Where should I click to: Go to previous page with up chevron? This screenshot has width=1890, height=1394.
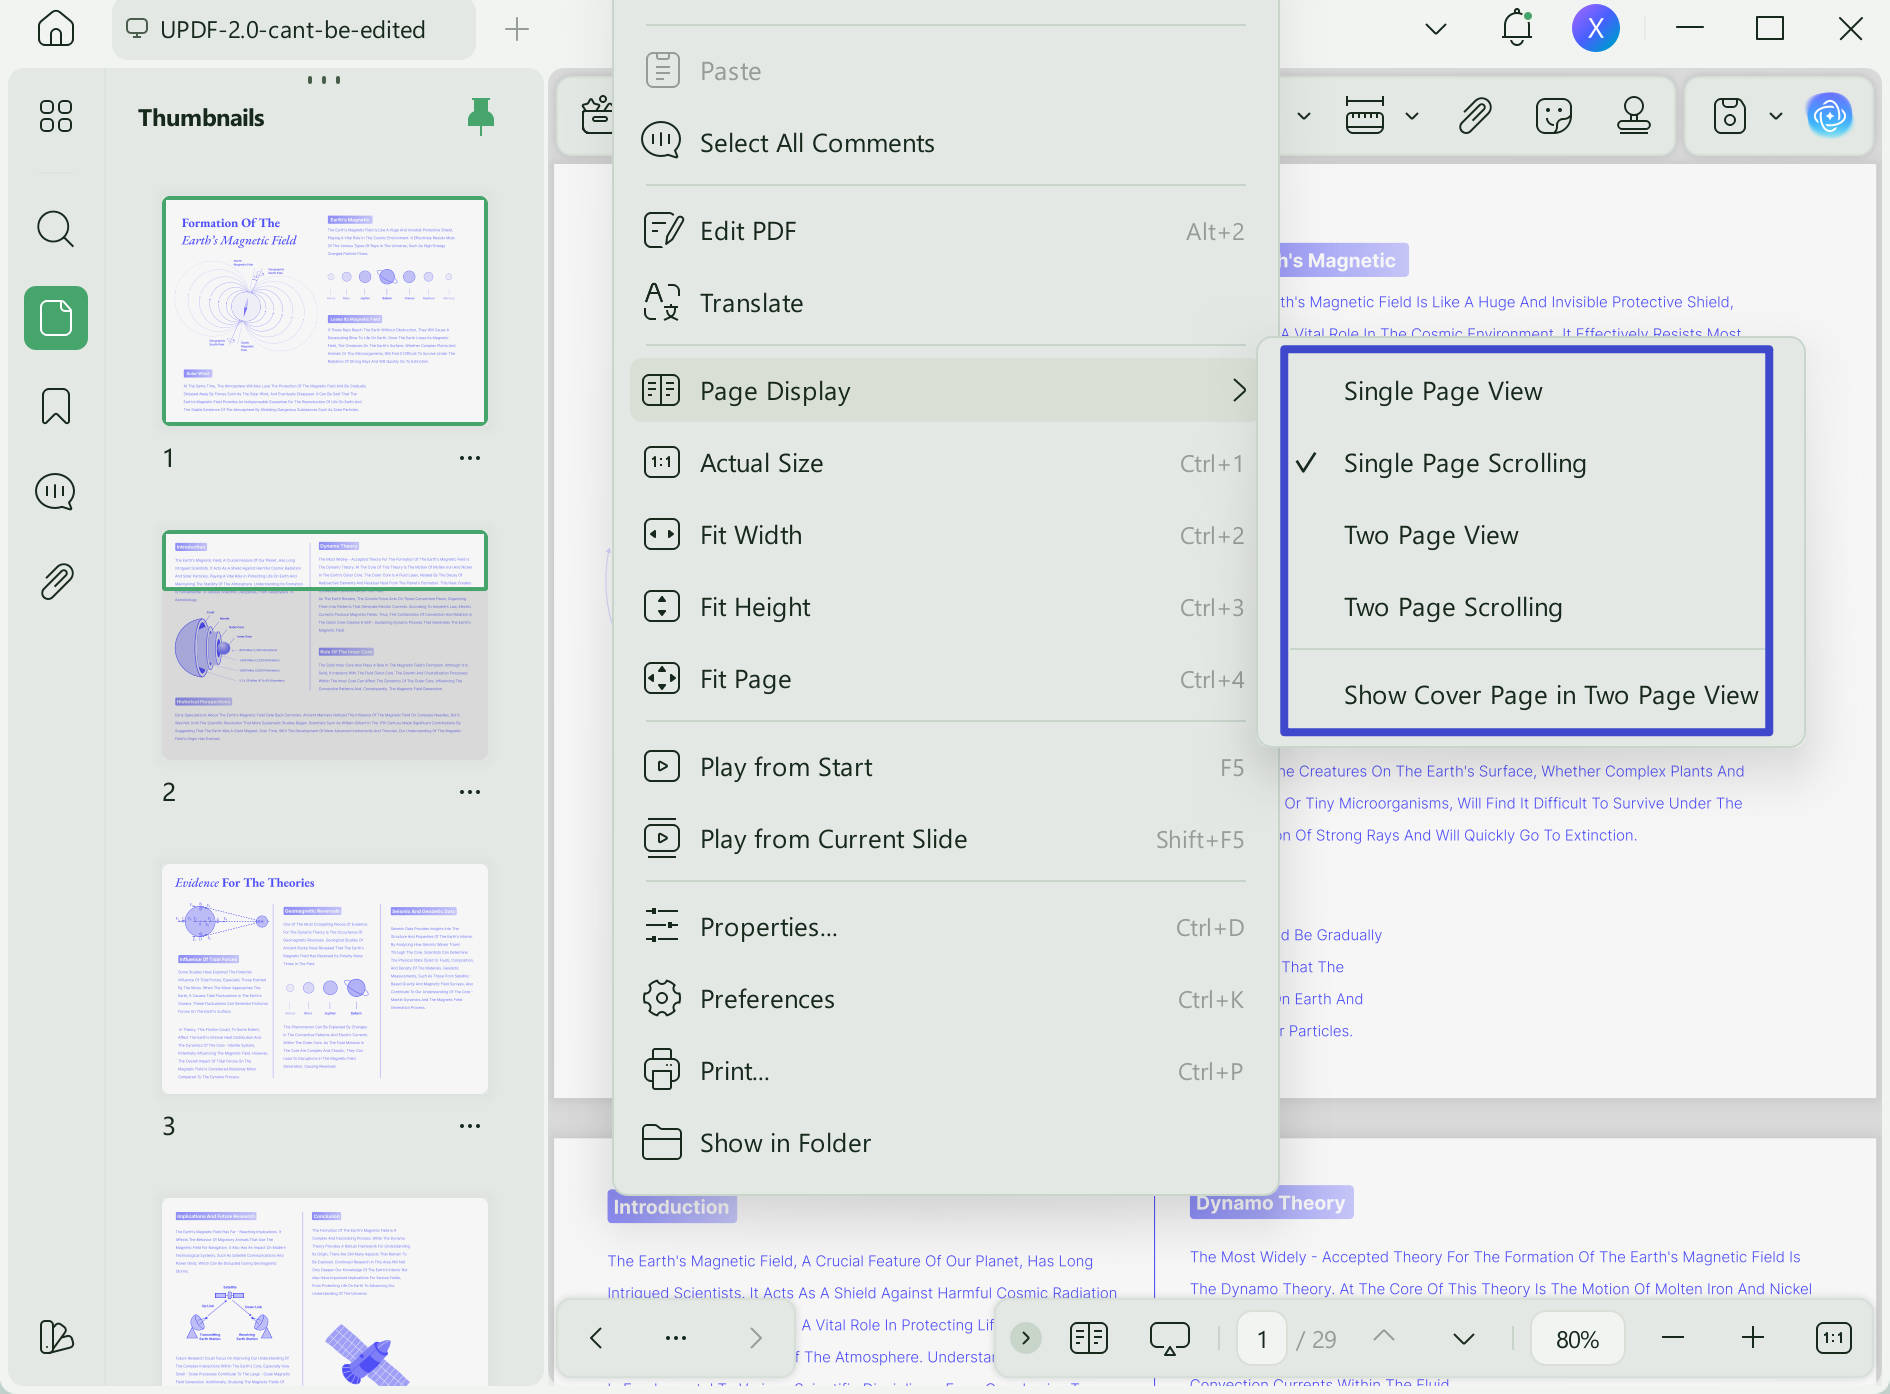click(1384, 1337)
